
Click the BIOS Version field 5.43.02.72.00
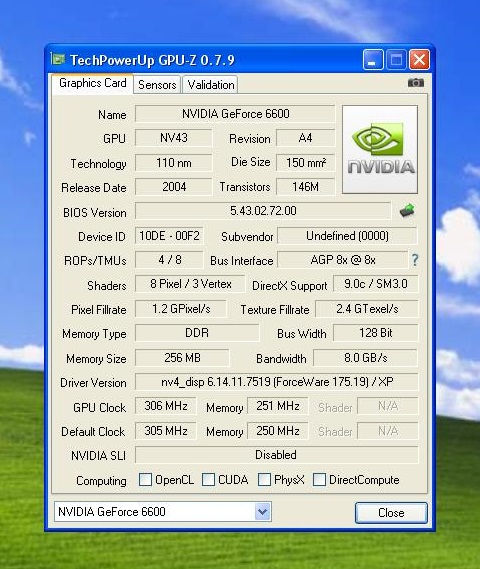pyautogui.click(x=263, y=211)
